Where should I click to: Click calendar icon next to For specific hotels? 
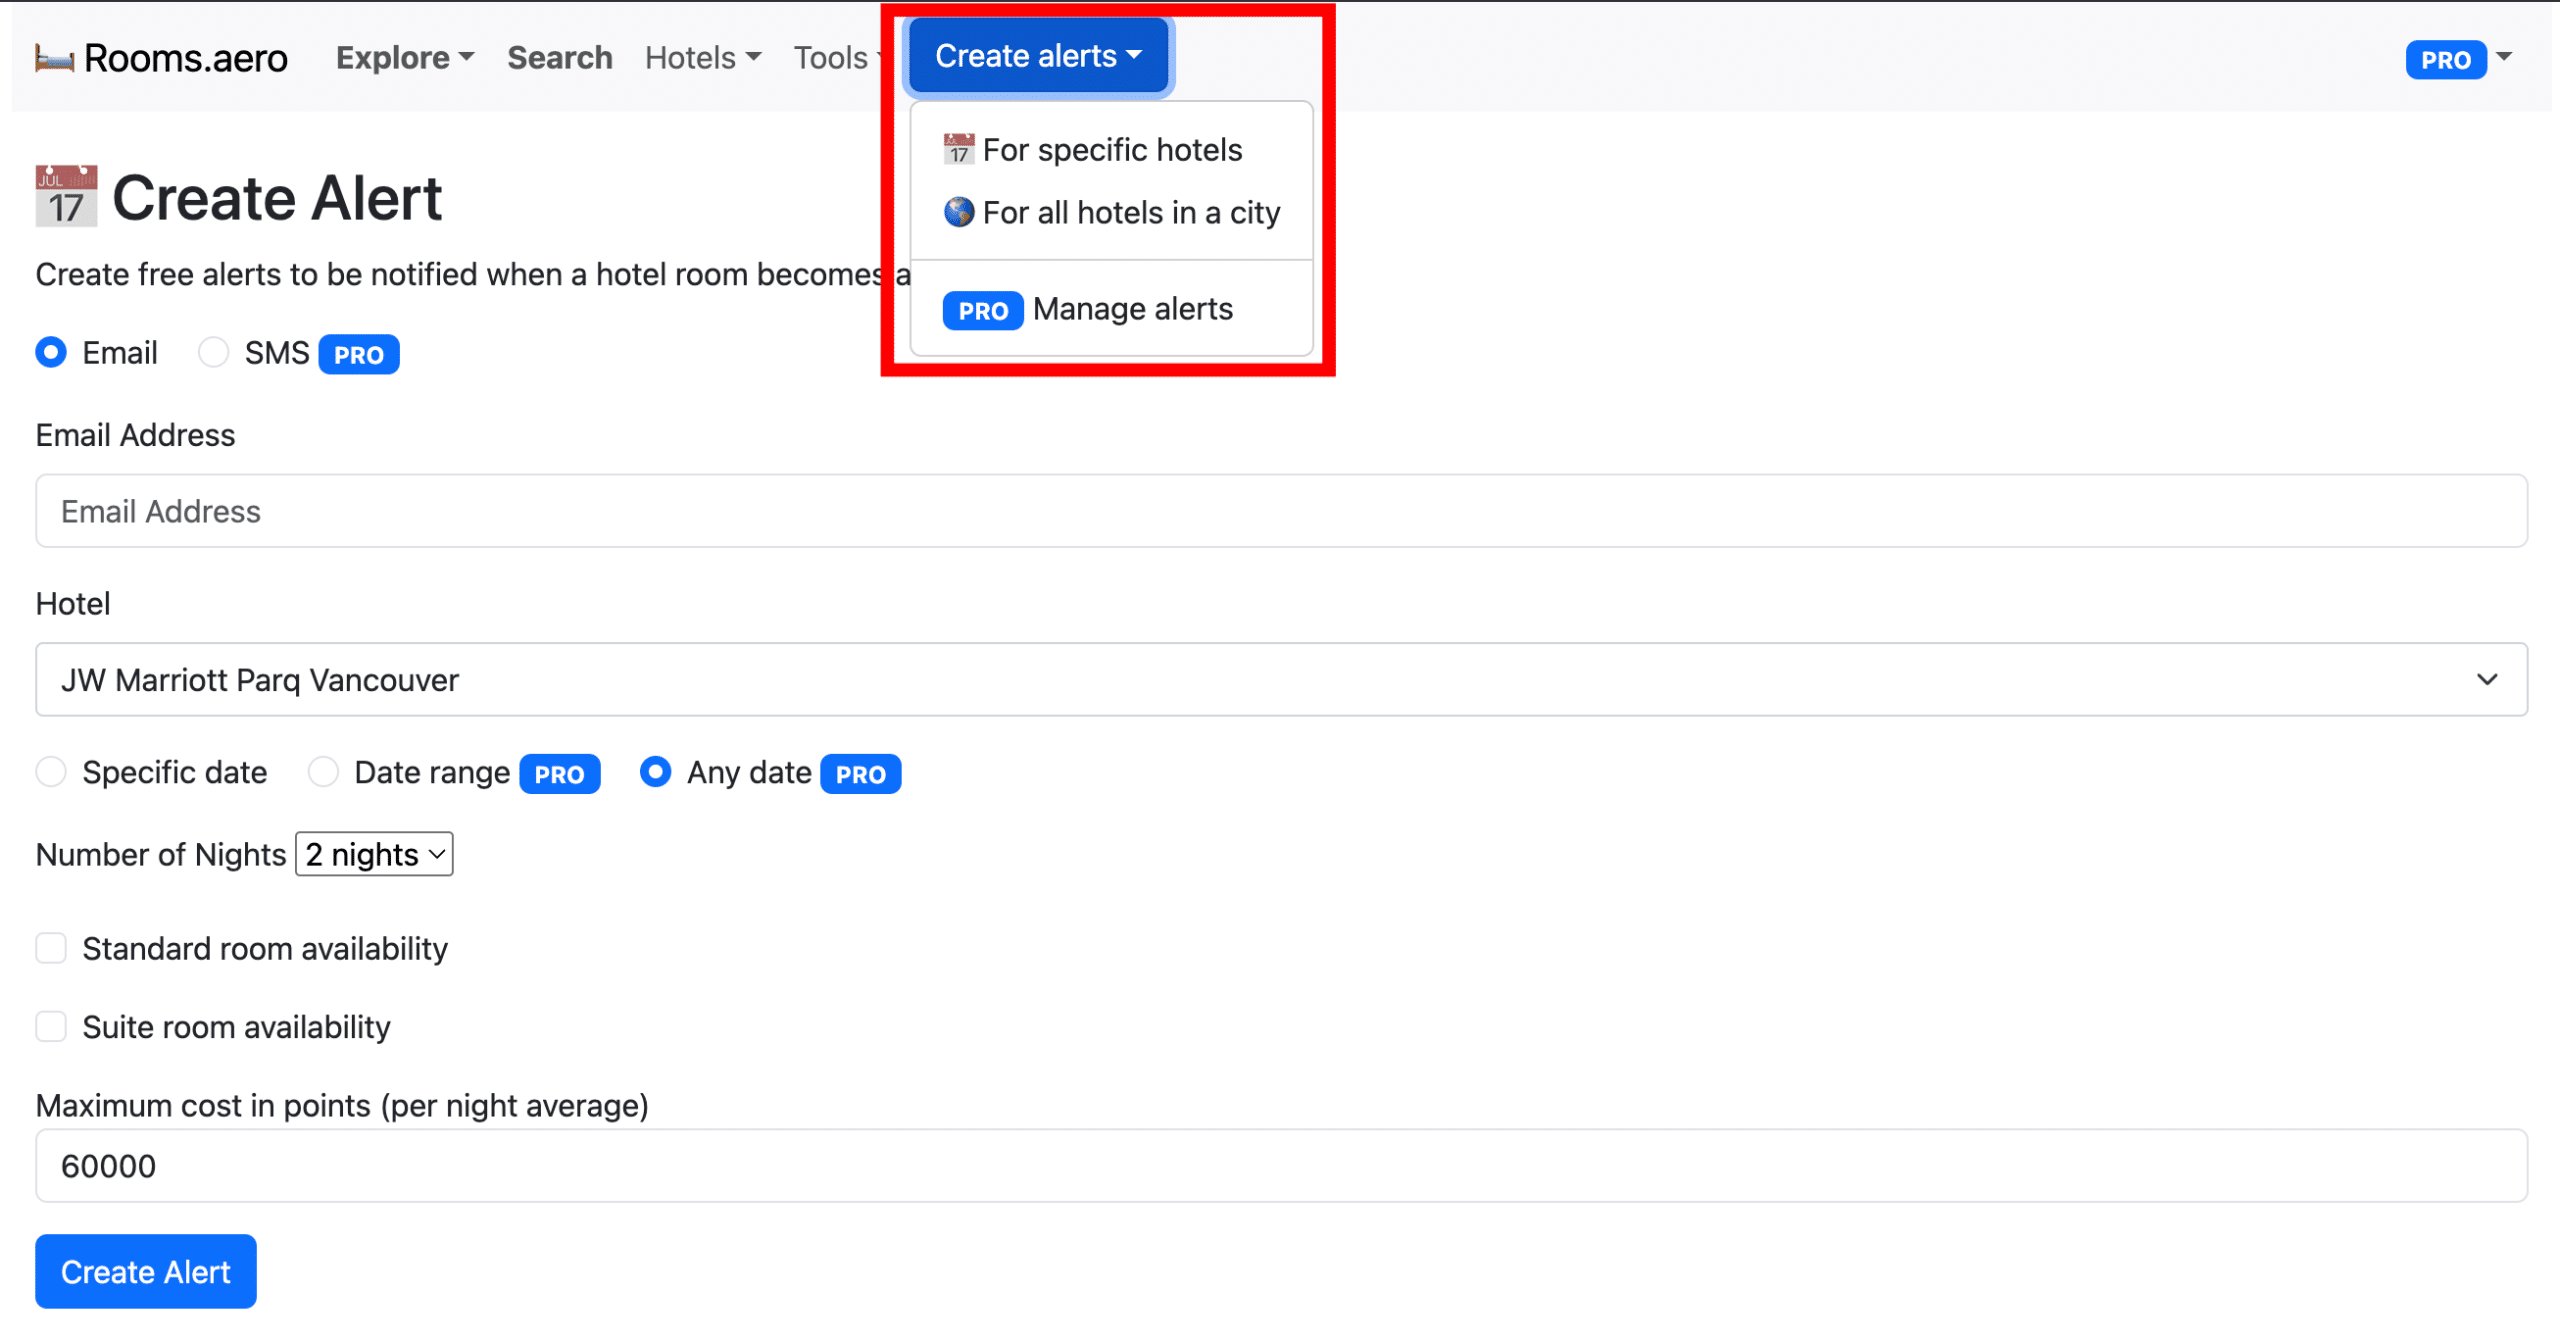(x=958, y=150)
